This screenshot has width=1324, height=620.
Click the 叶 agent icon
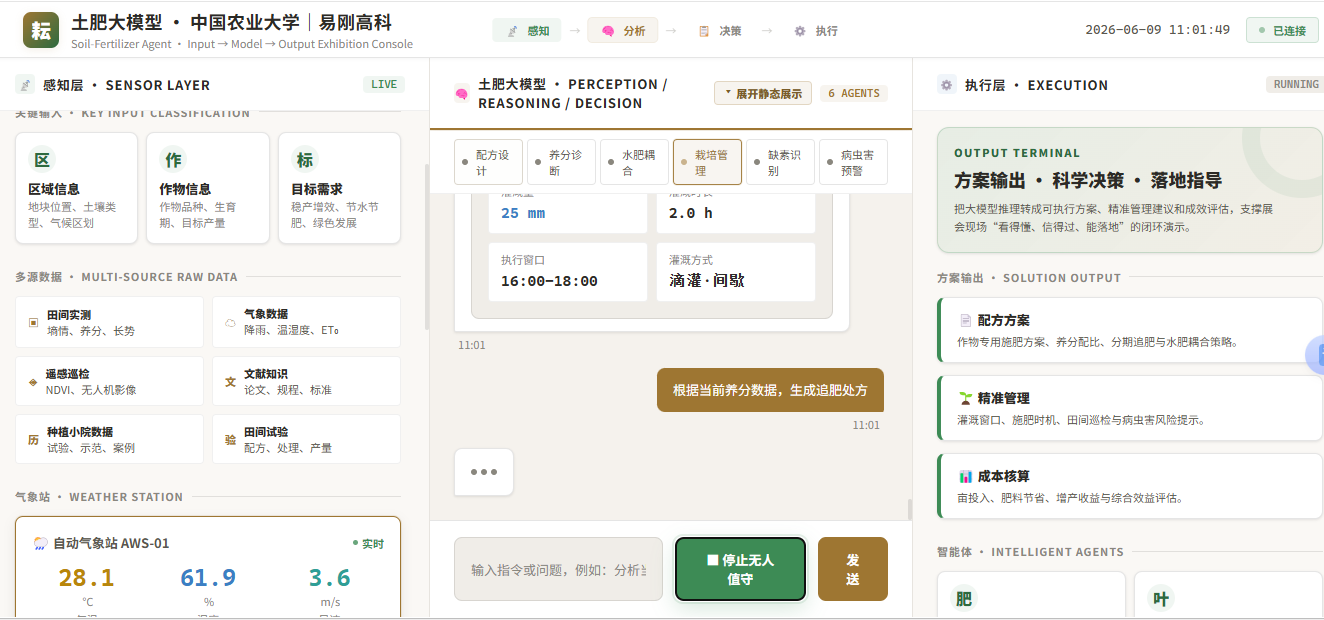[x=1161, y=599]
